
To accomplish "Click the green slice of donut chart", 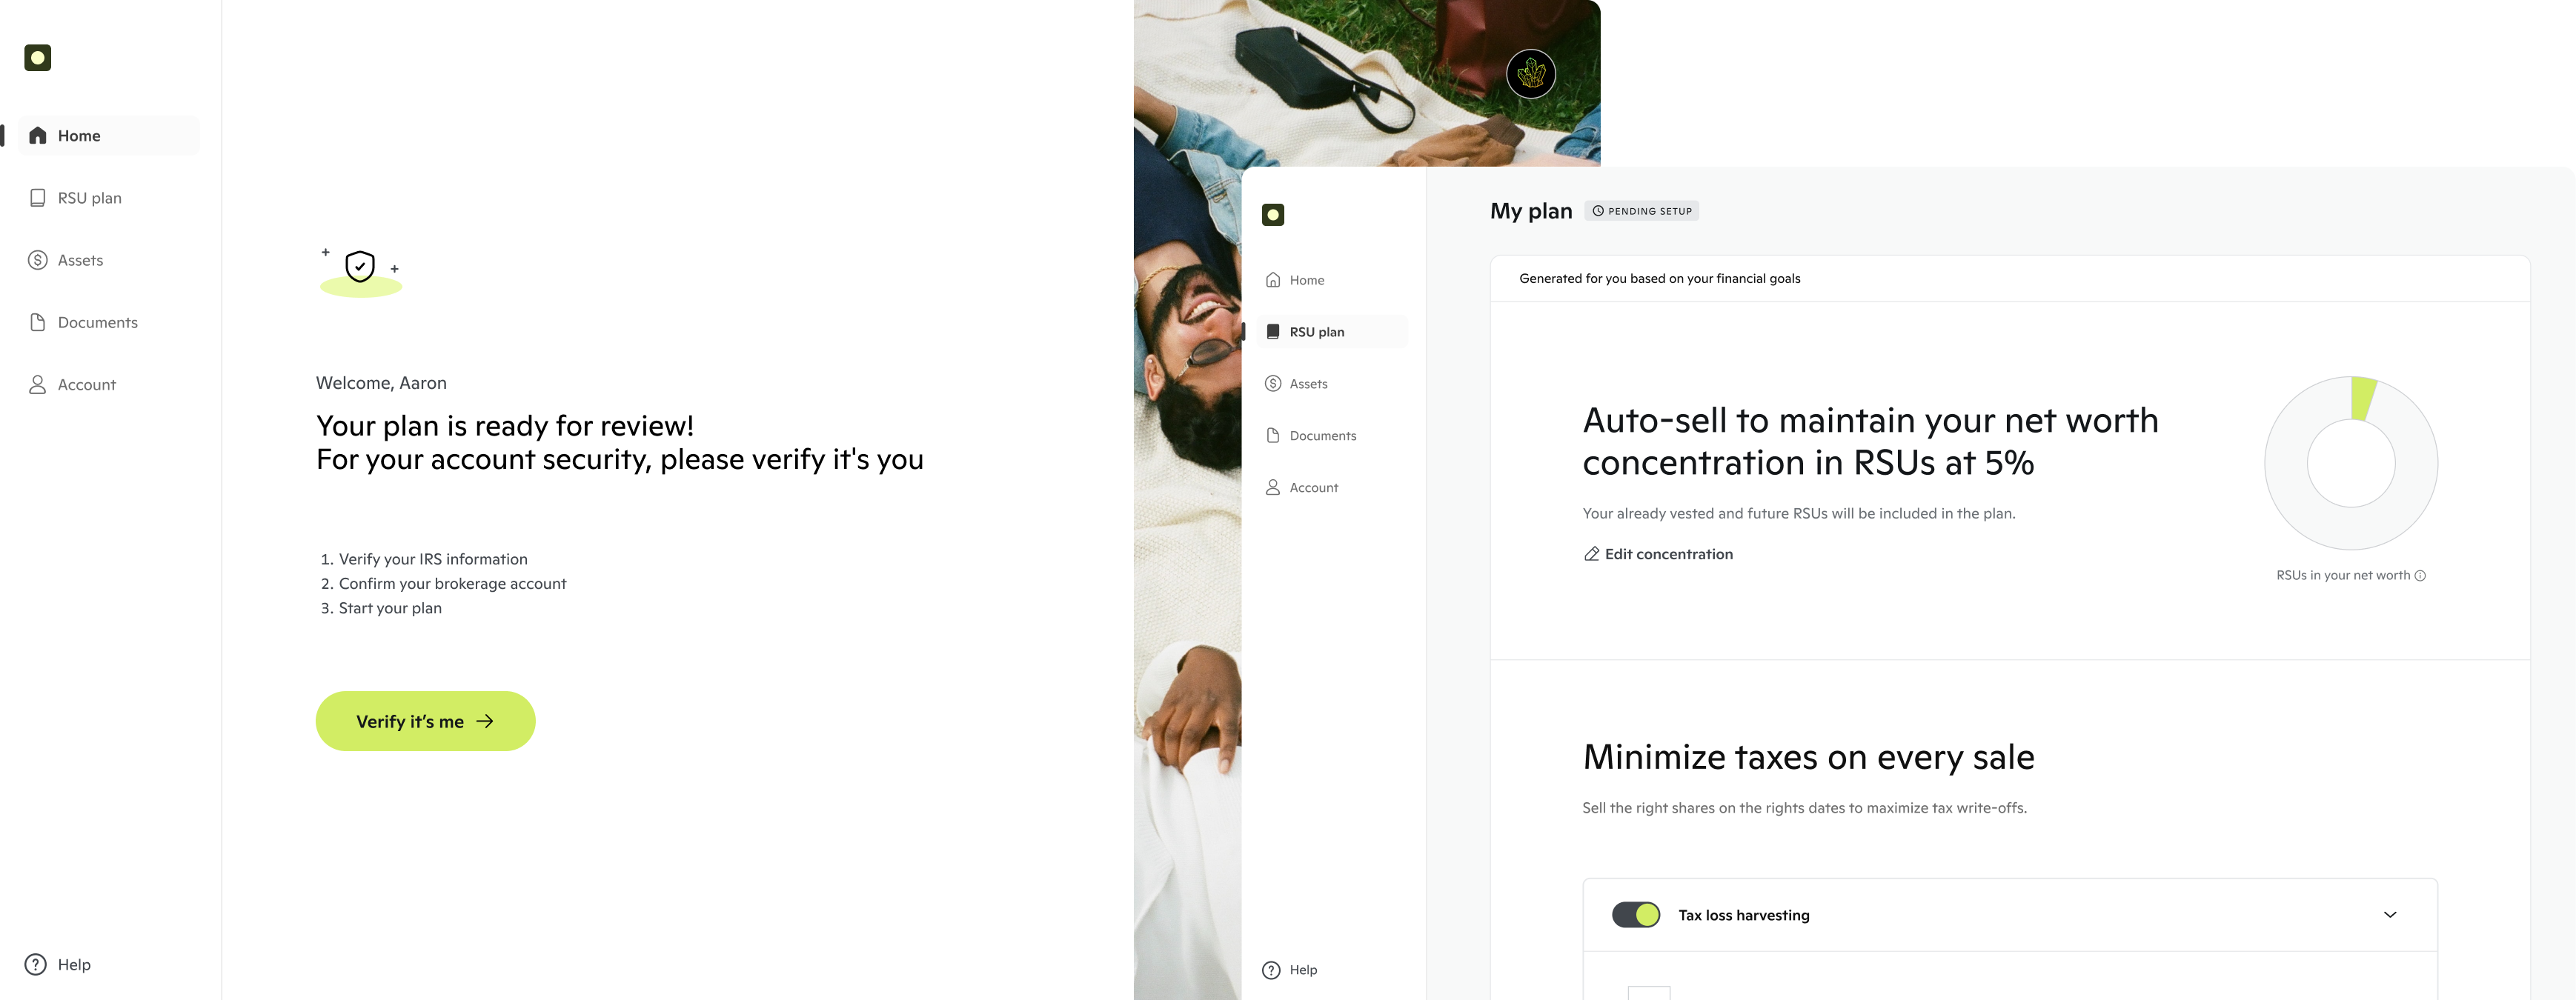I will pos(2362,398).
